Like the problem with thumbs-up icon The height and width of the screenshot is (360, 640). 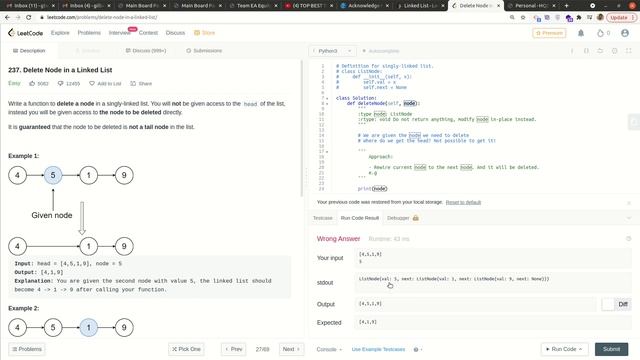click(32, 83)
